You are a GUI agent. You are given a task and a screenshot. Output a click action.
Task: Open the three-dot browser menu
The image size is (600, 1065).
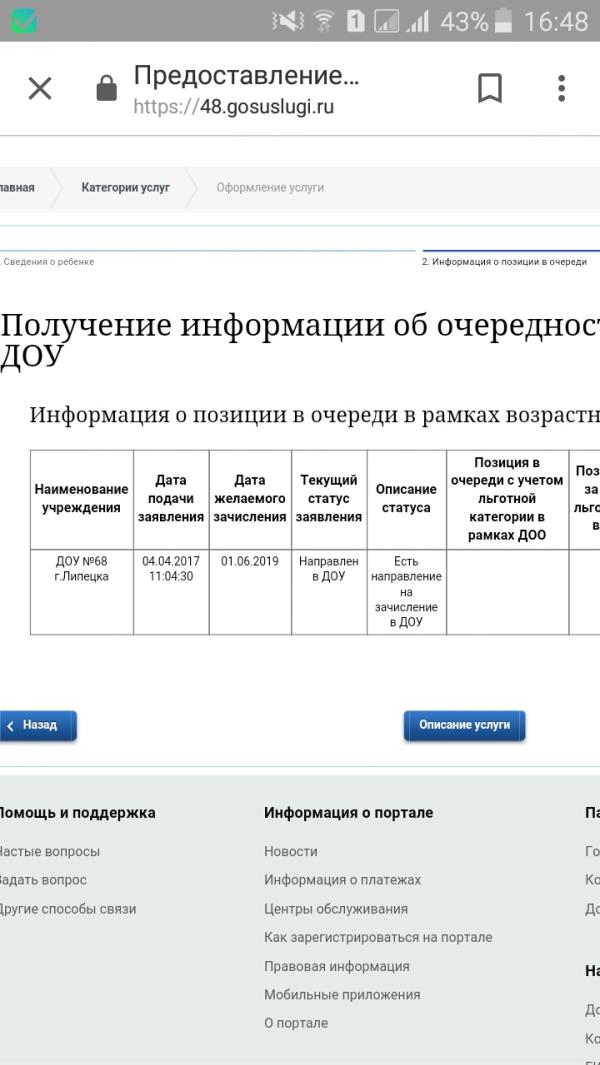tap(561, 89)
